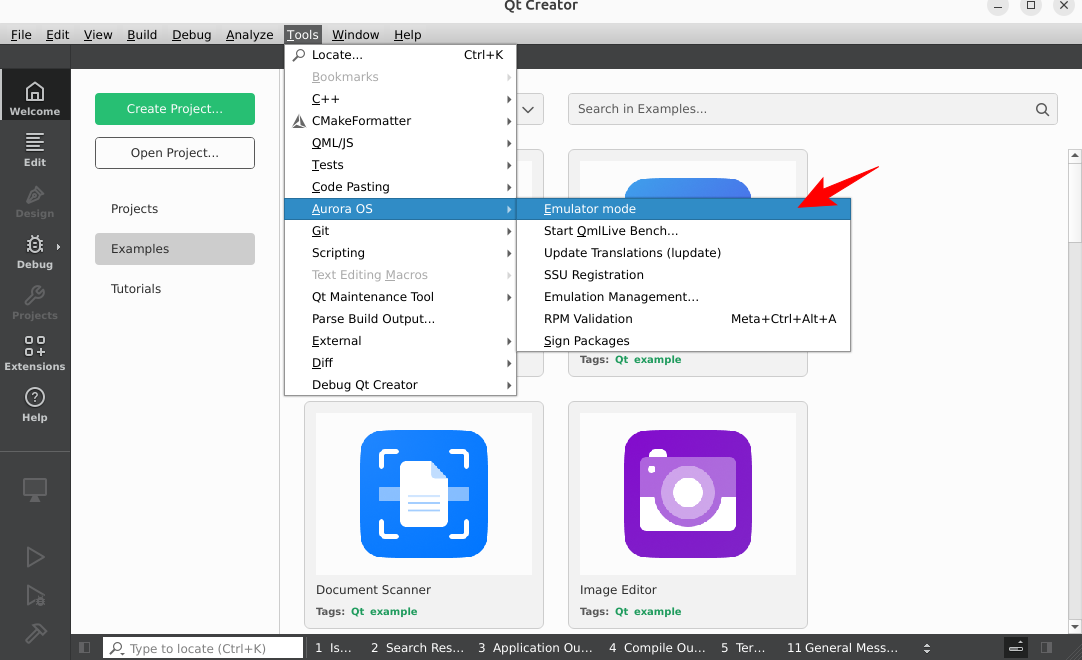1082x660 pixels.
Task: Click the Run play button
Action: 35,556
